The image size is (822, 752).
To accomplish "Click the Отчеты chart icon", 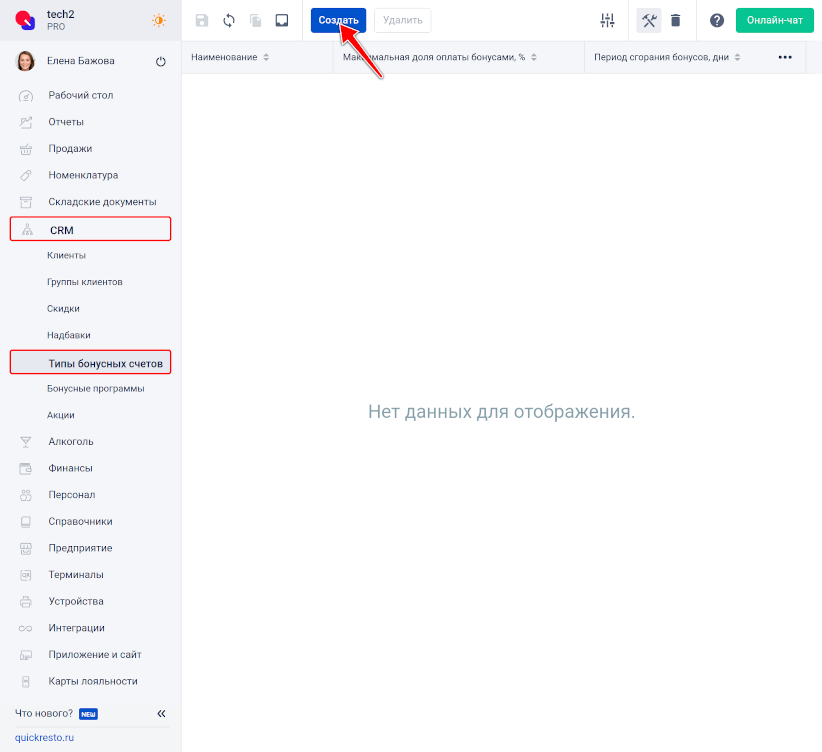I will tap(26, 123).
